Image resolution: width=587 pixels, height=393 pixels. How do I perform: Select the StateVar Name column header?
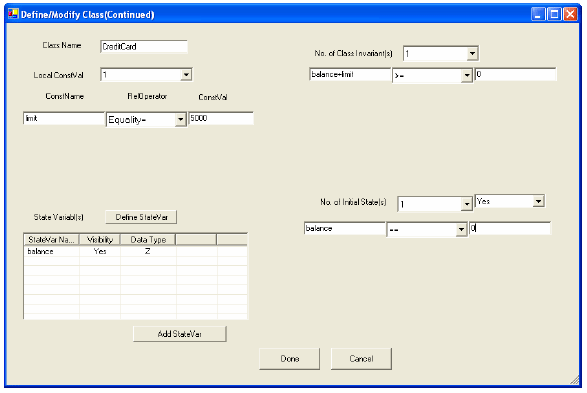click(52, 240)
